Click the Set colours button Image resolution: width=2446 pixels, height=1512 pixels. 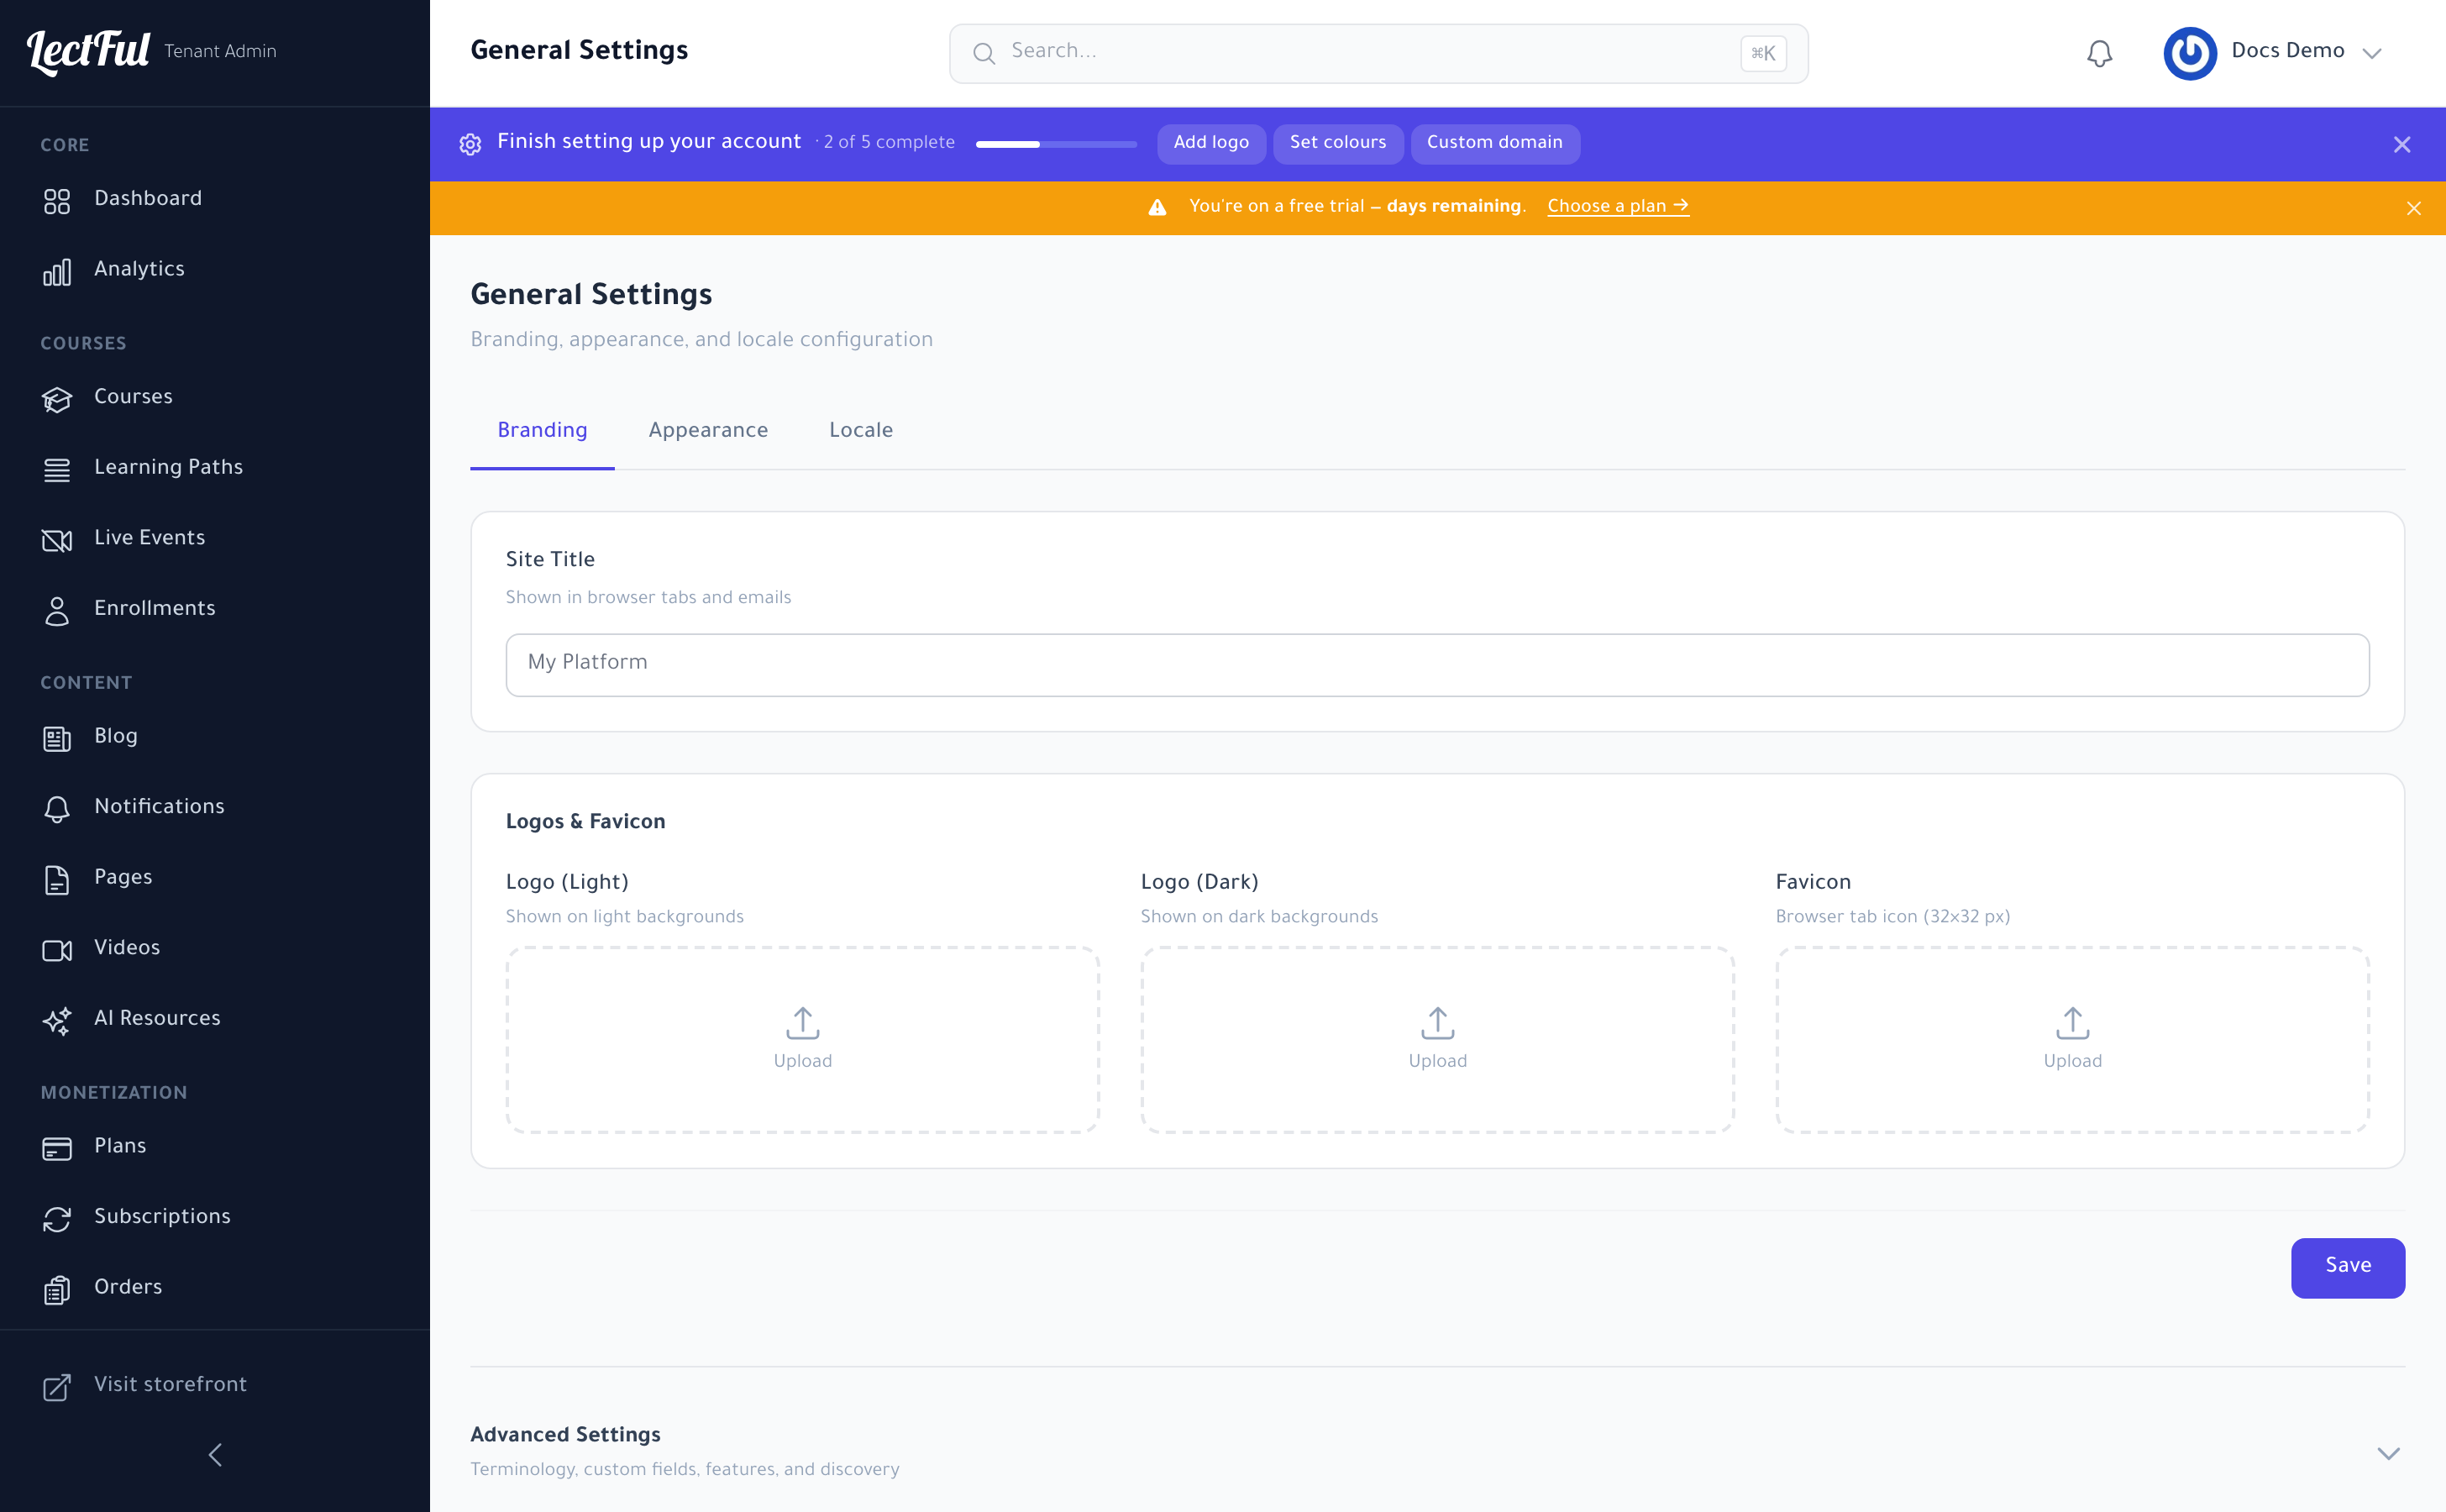click(x=1337, y=143)
